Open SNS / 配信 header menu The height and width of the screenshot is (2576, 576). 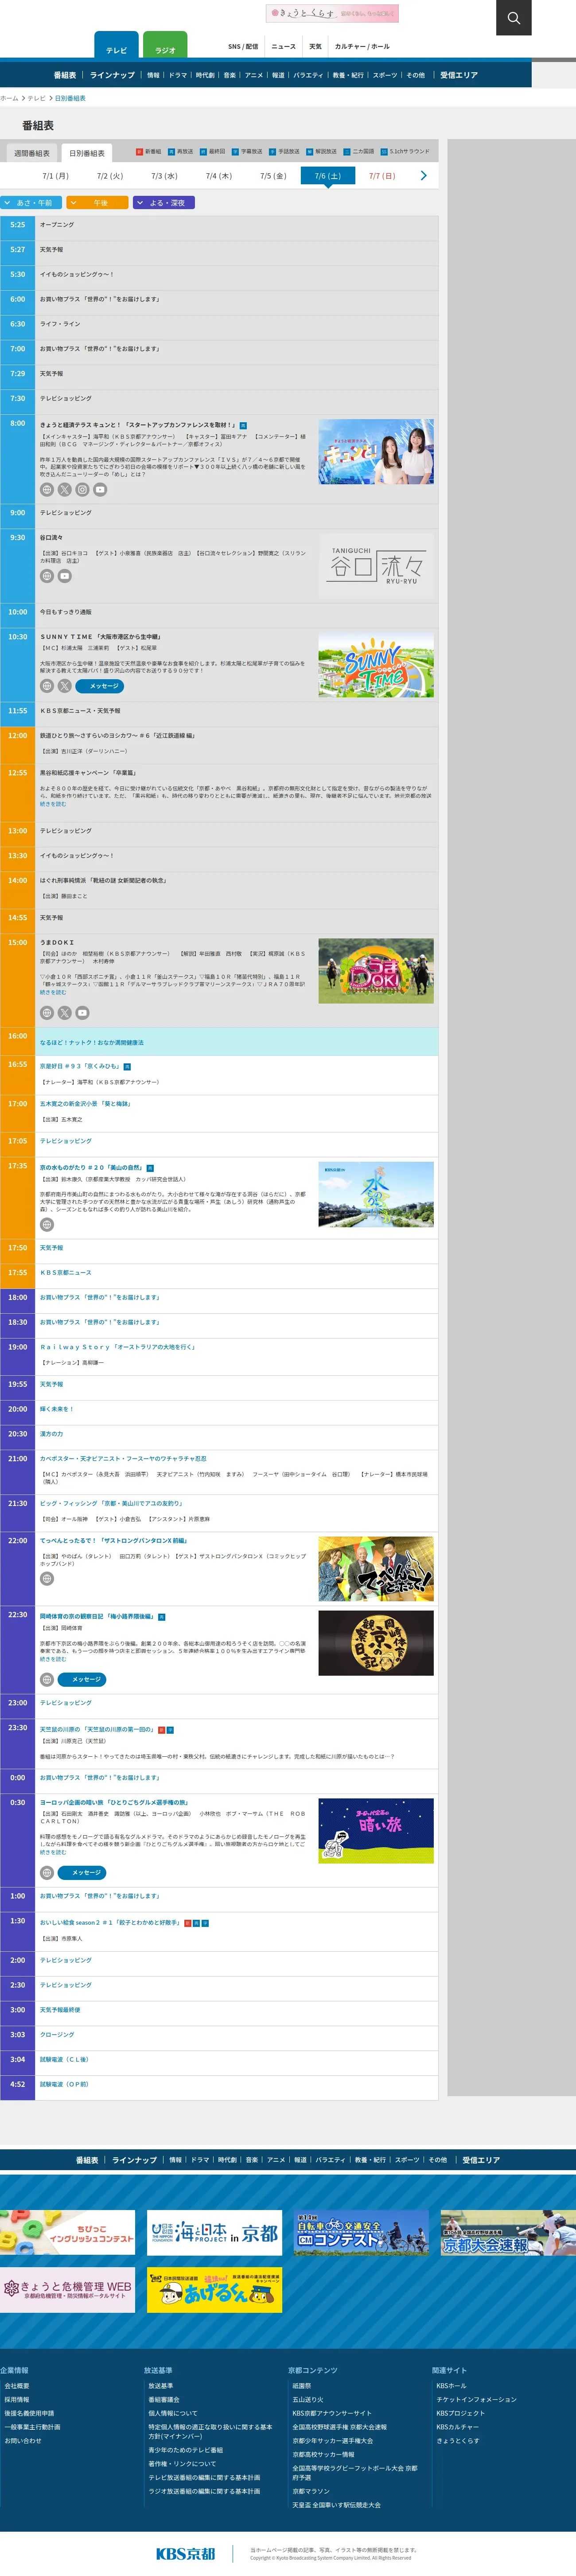click(243, 46)
